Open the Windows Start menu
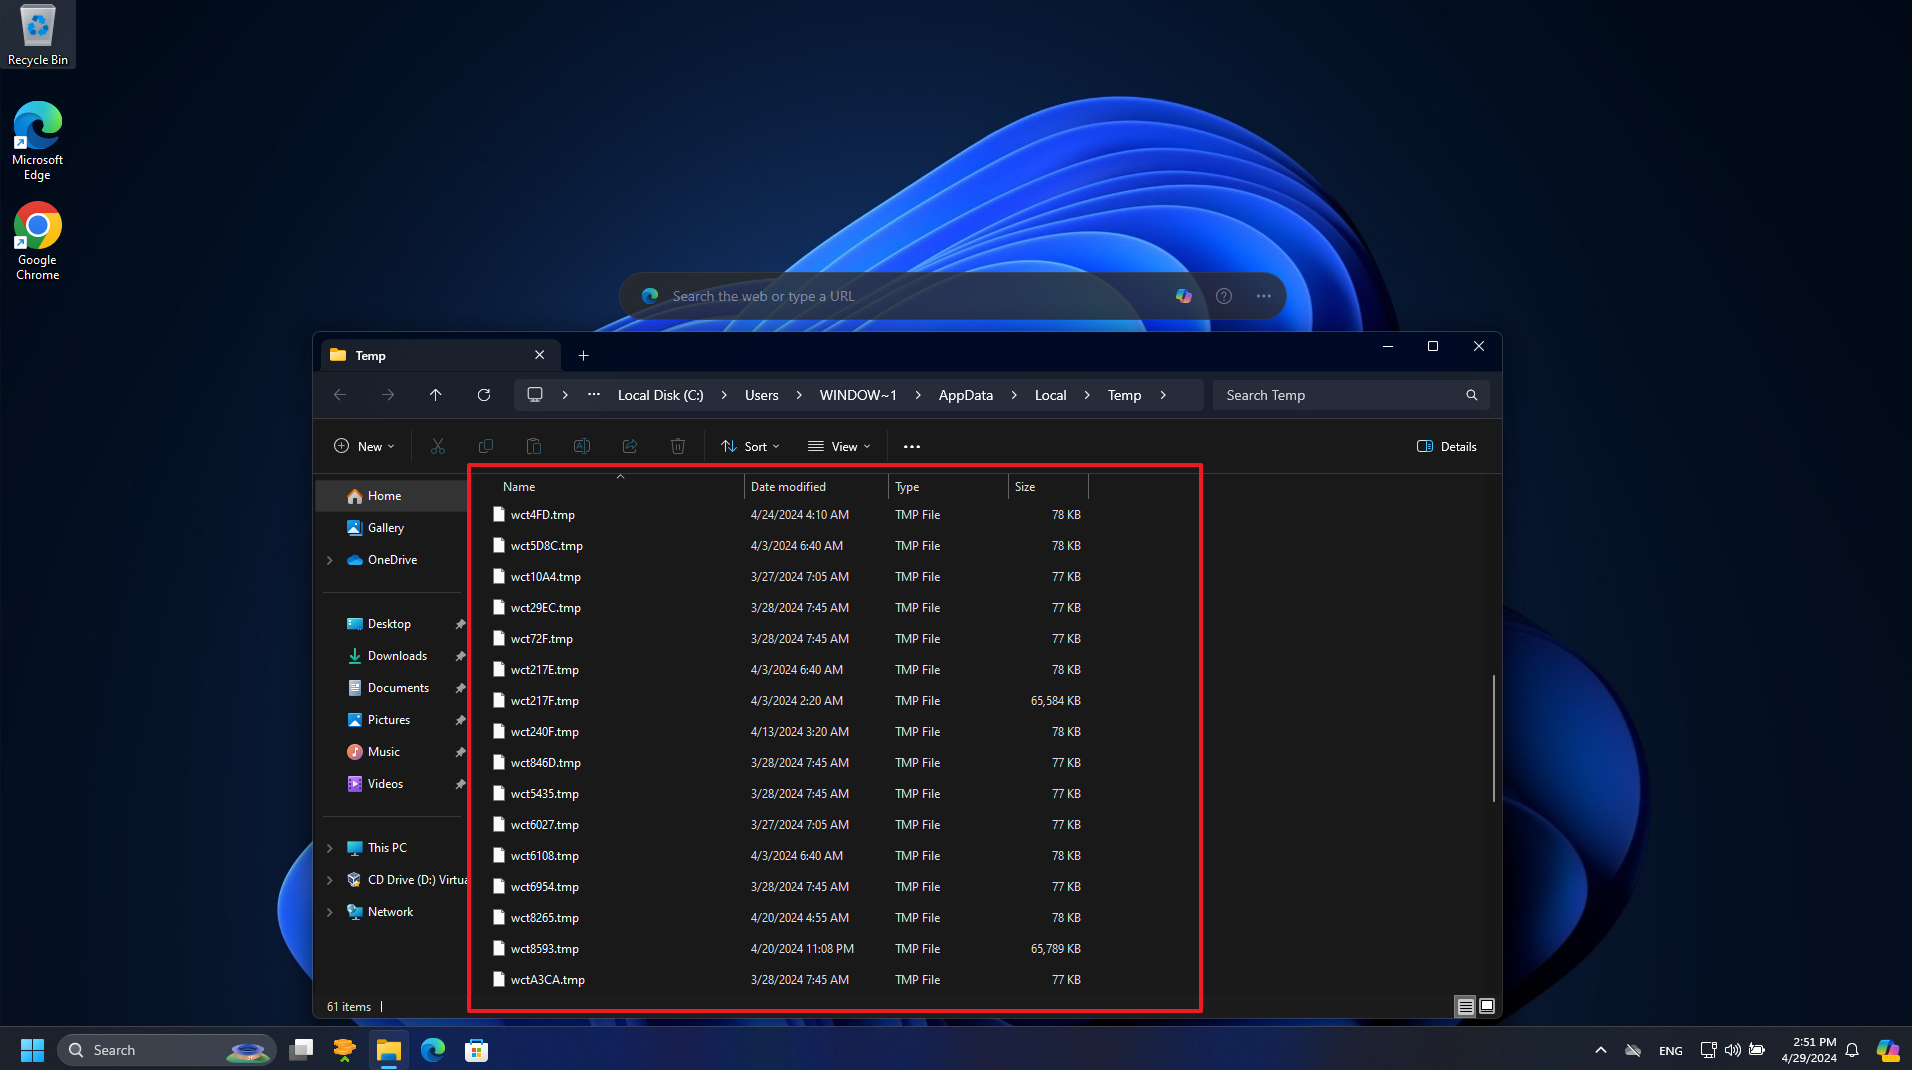 [32, 1050]
